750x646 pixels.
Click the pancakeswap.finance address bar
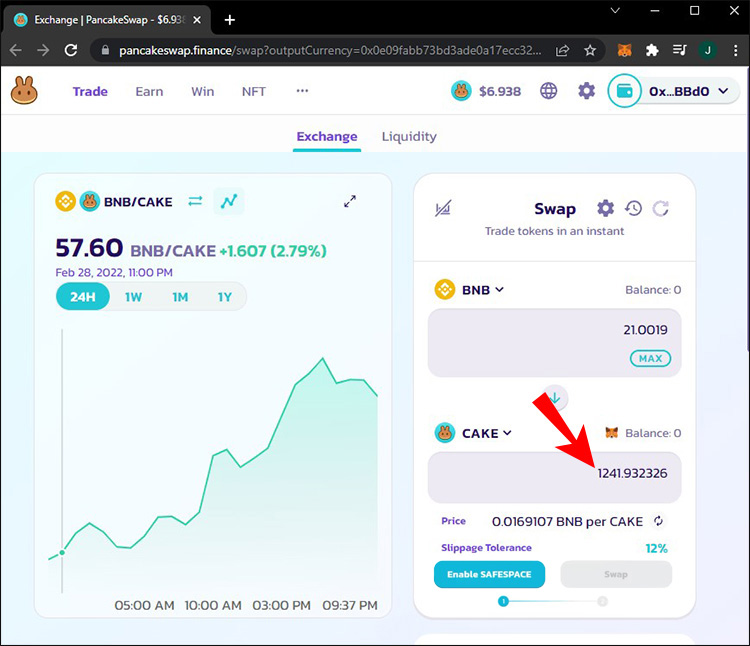pyautogui.click(x=330, y=50)
